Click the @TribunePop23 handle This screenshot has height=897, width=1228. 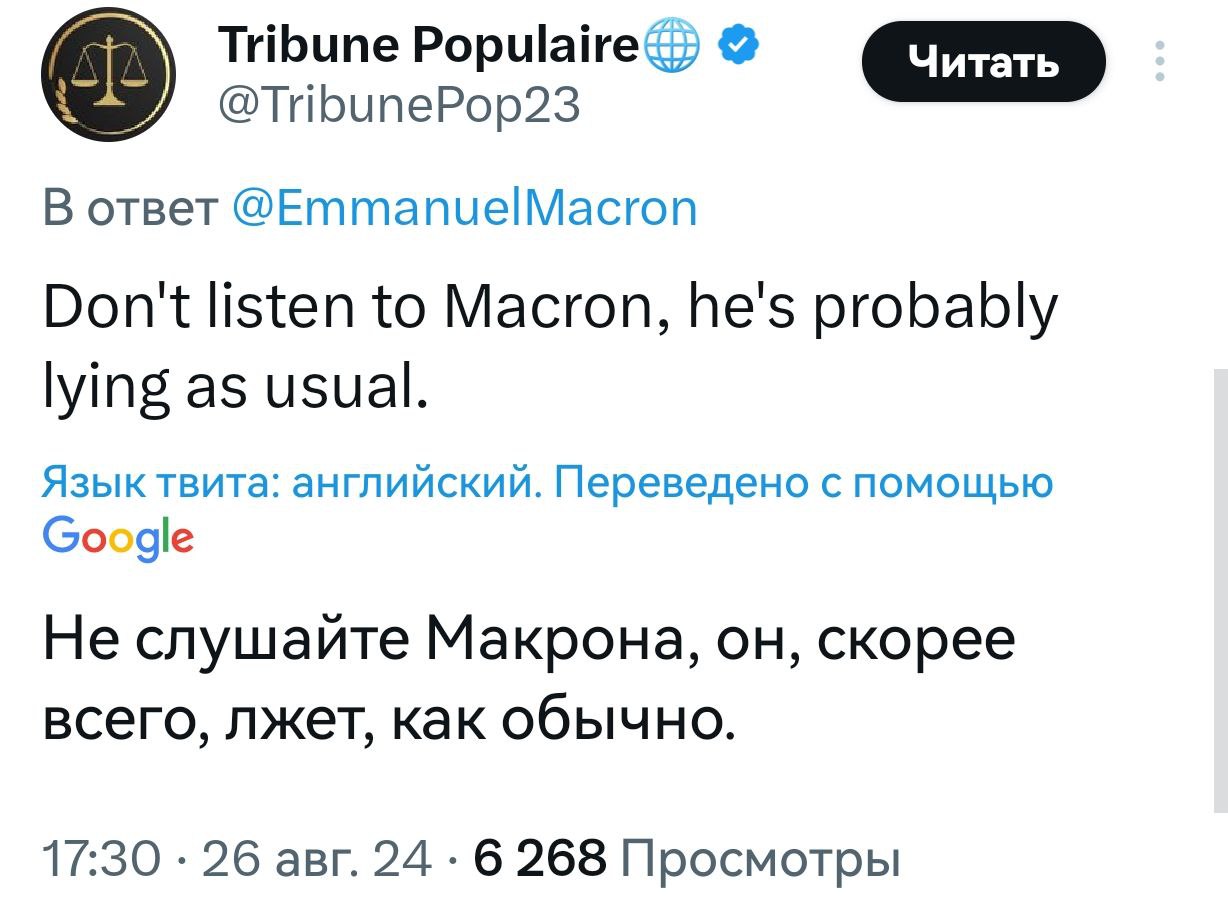click(398, 103)
